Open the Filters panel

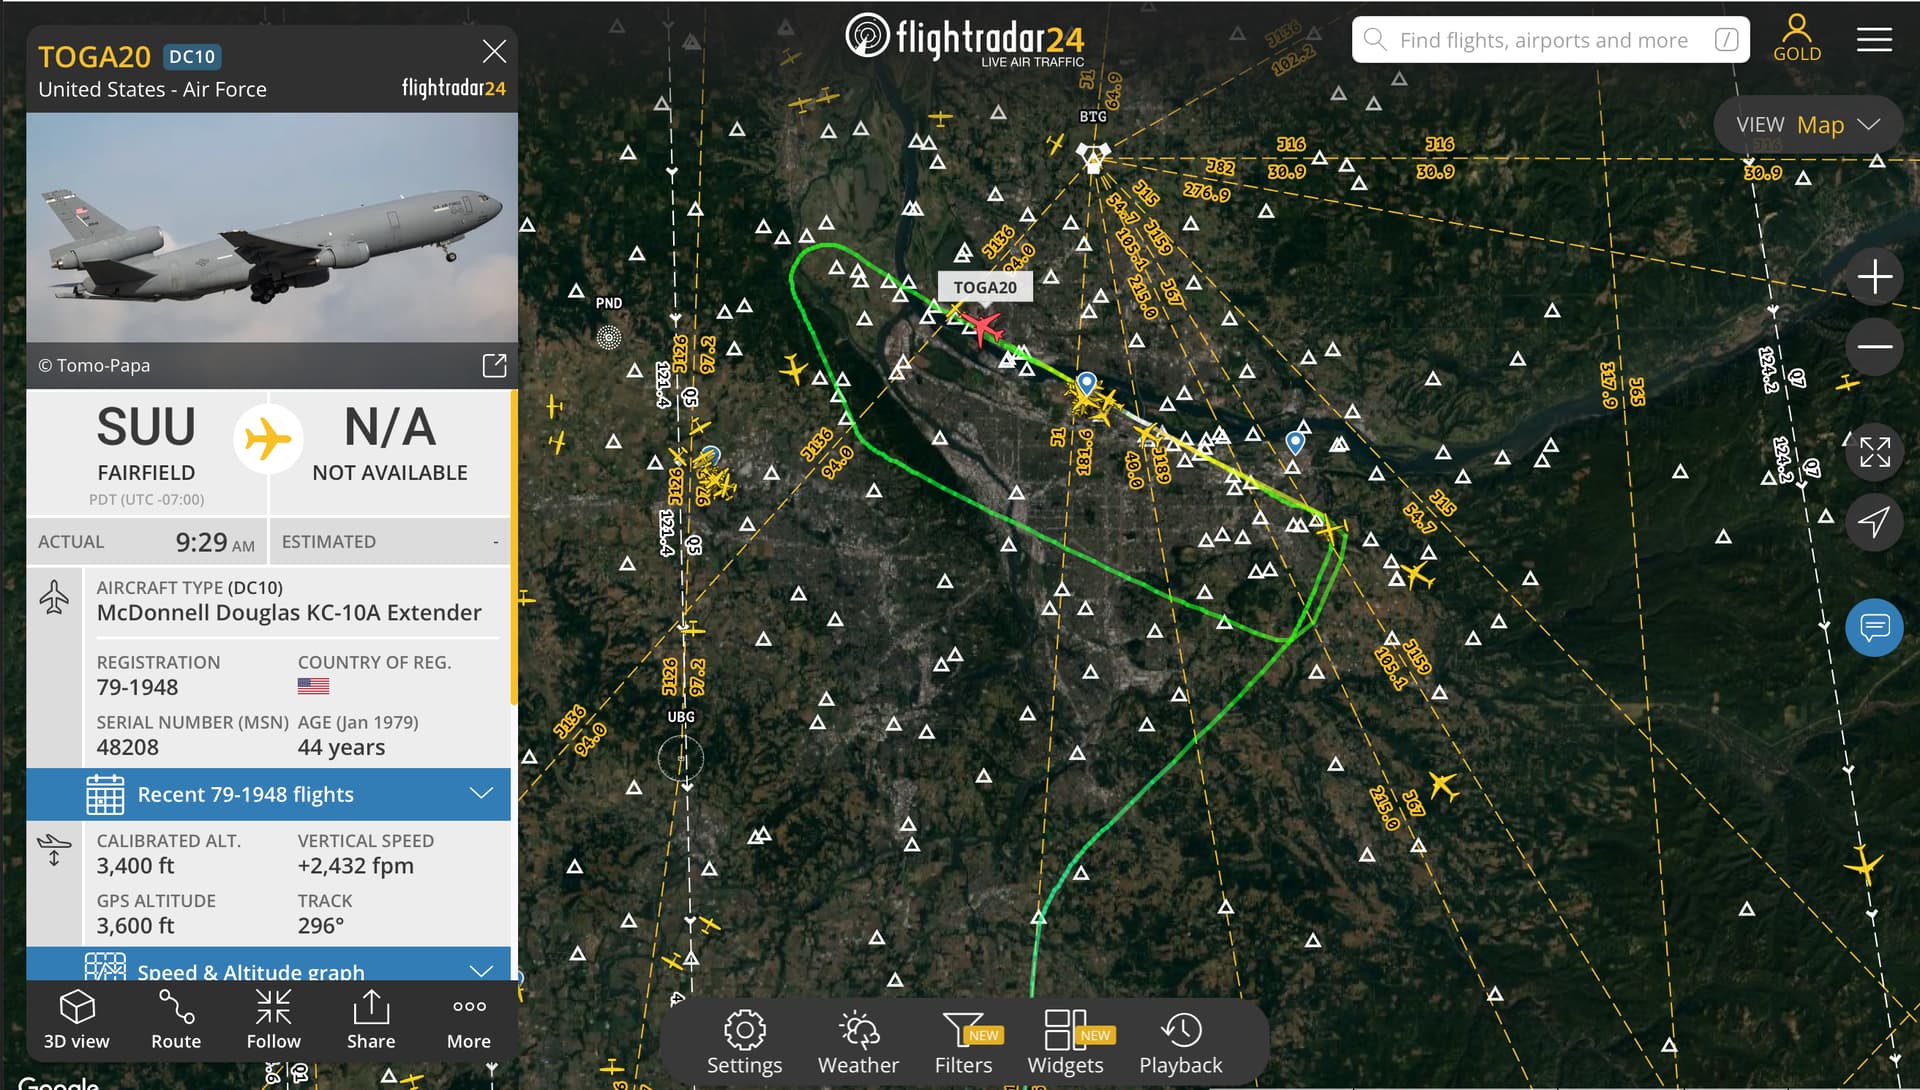coord(964,1043)
